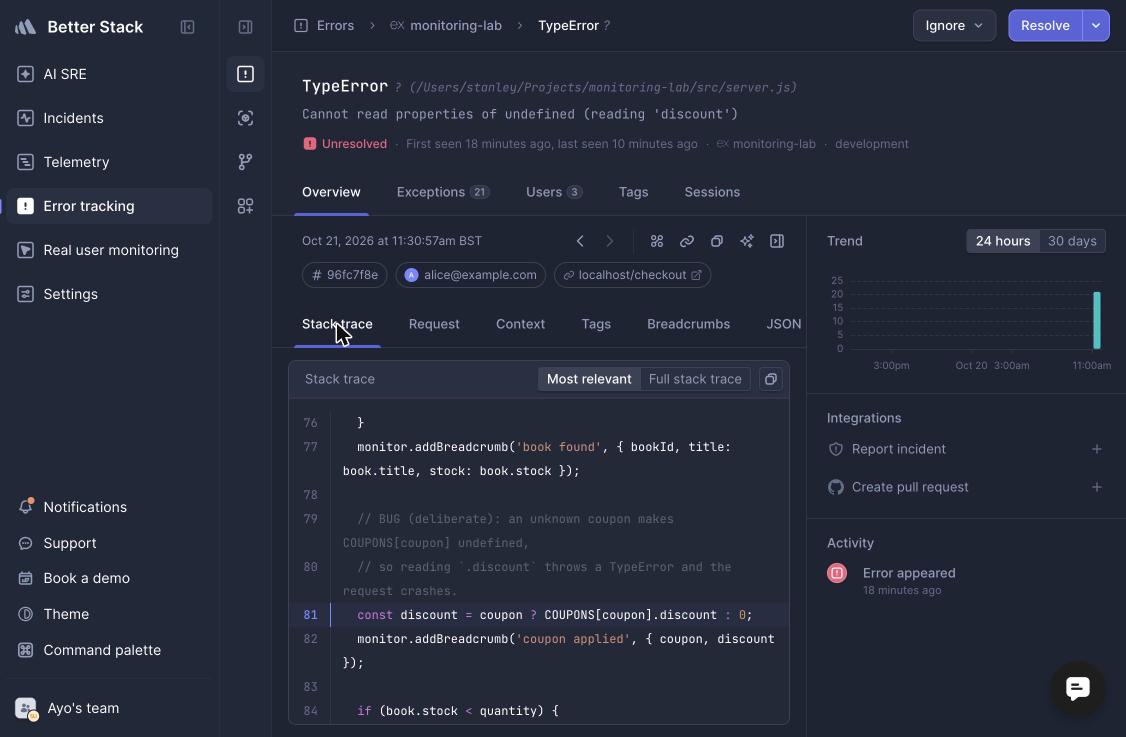Image resolution: width=1126 pixels, height=737 pixels.
Task: Select the Stack trace sub-tab
Action: [x=337, y=324]
